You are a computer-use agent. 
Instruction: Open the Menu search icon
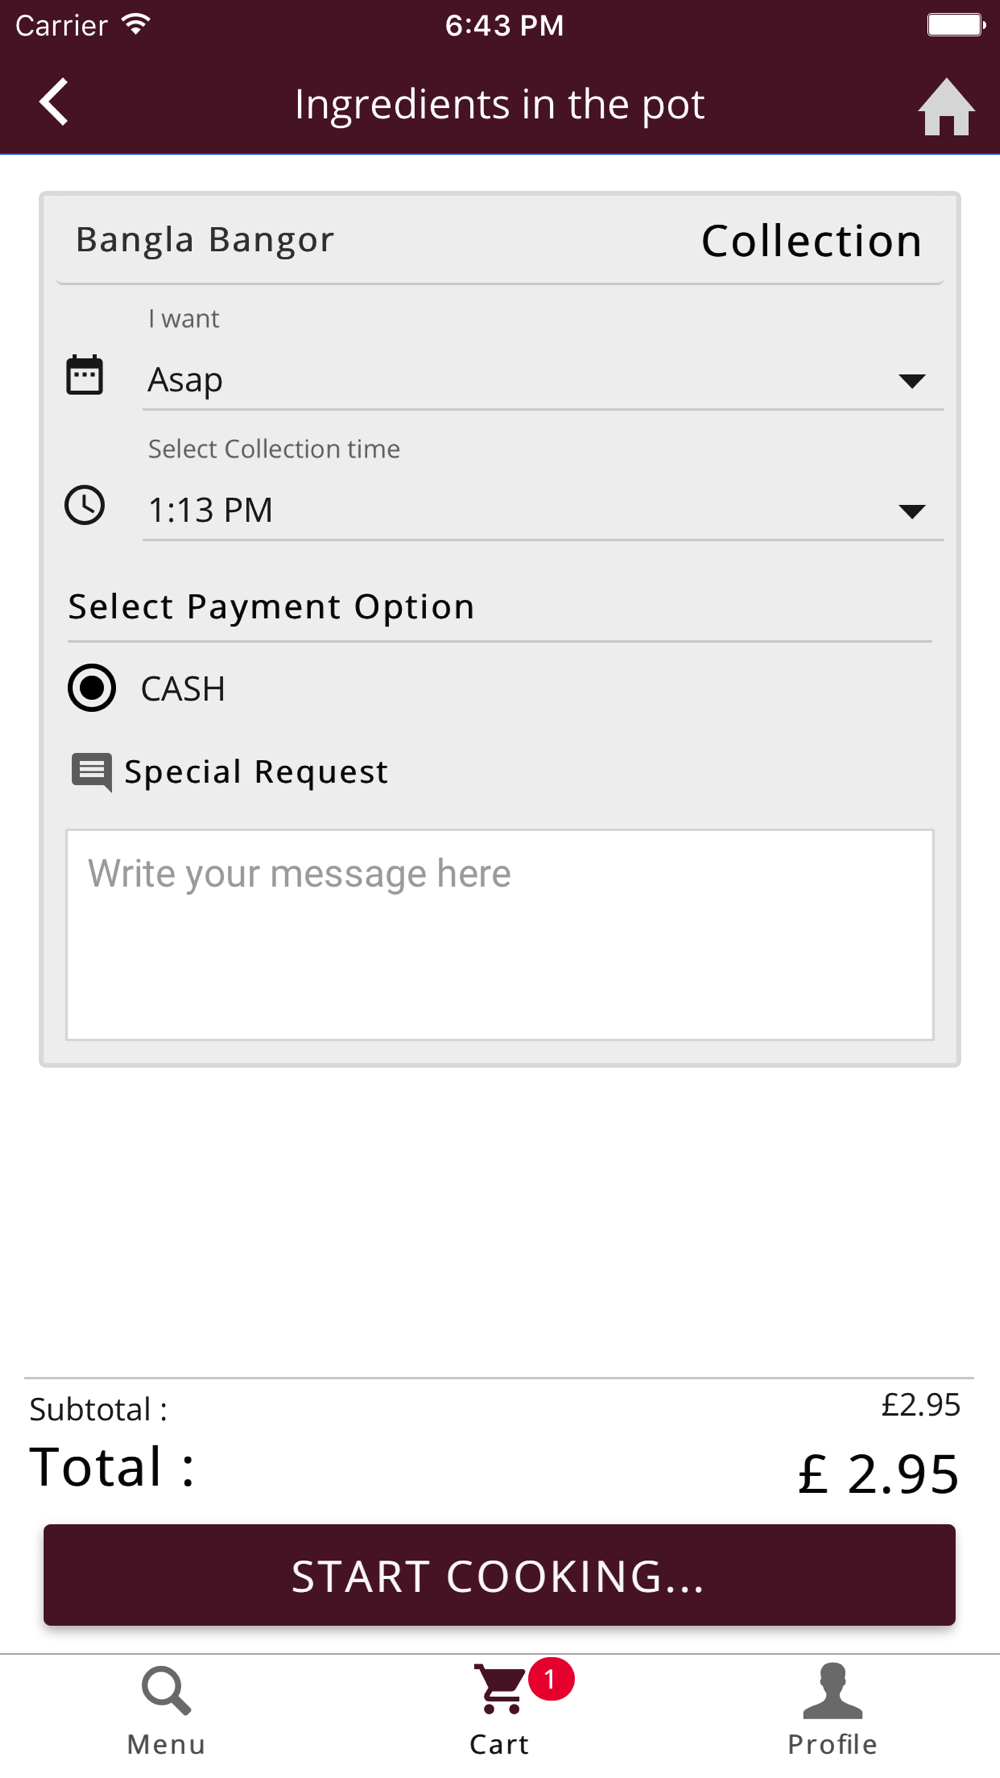click(166, 1691)
